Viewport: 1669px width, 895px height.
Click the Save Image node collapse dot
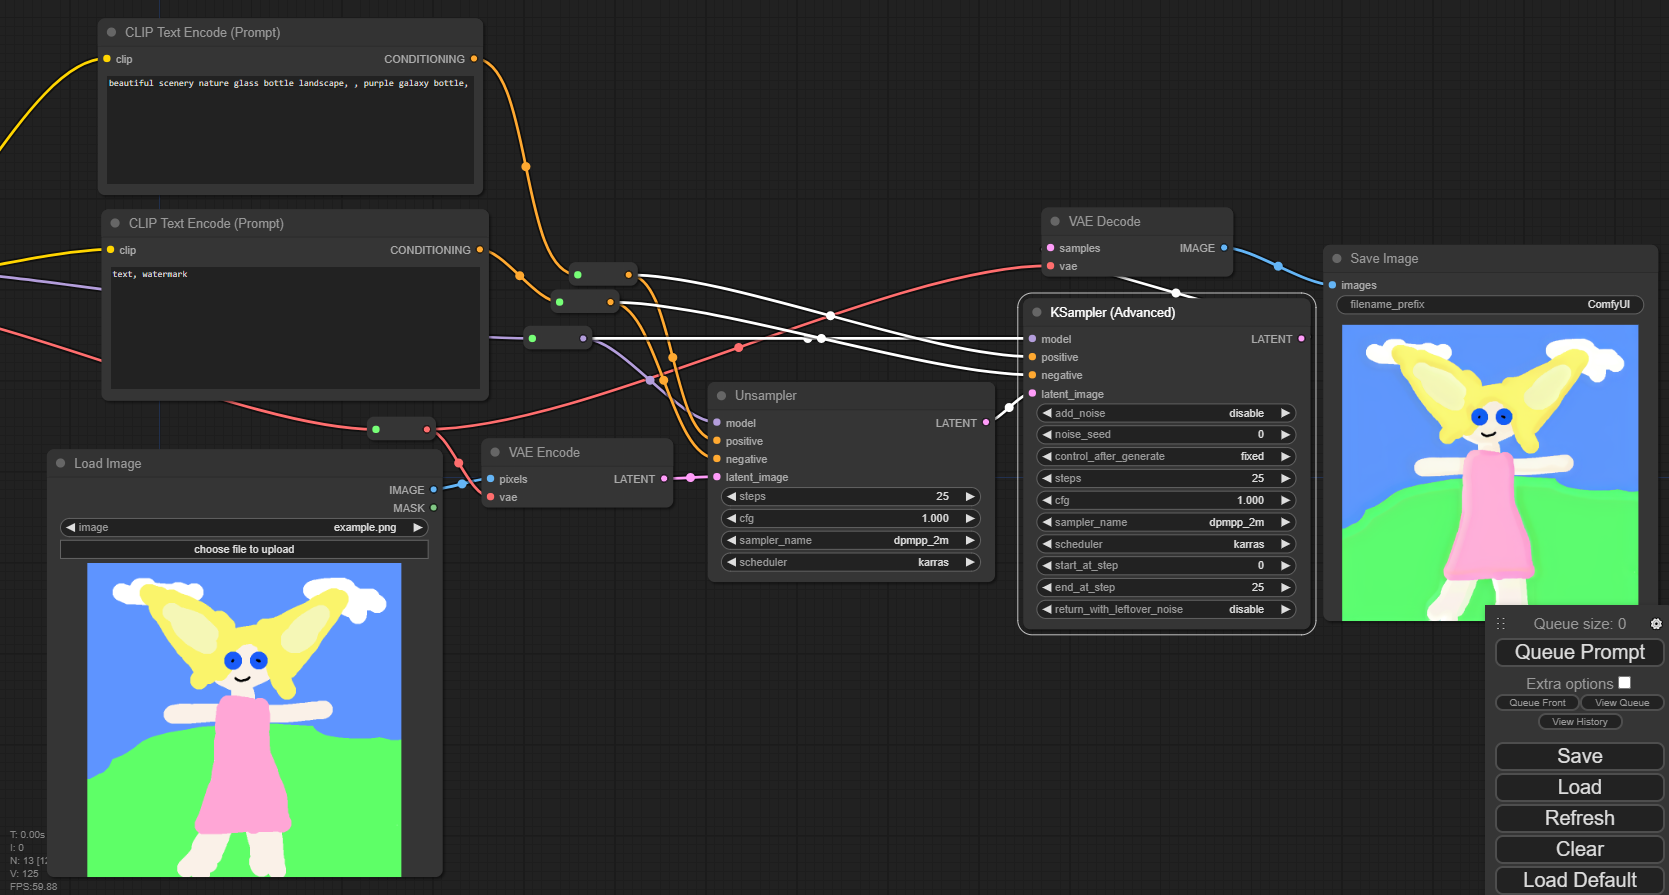(1337, 258)
